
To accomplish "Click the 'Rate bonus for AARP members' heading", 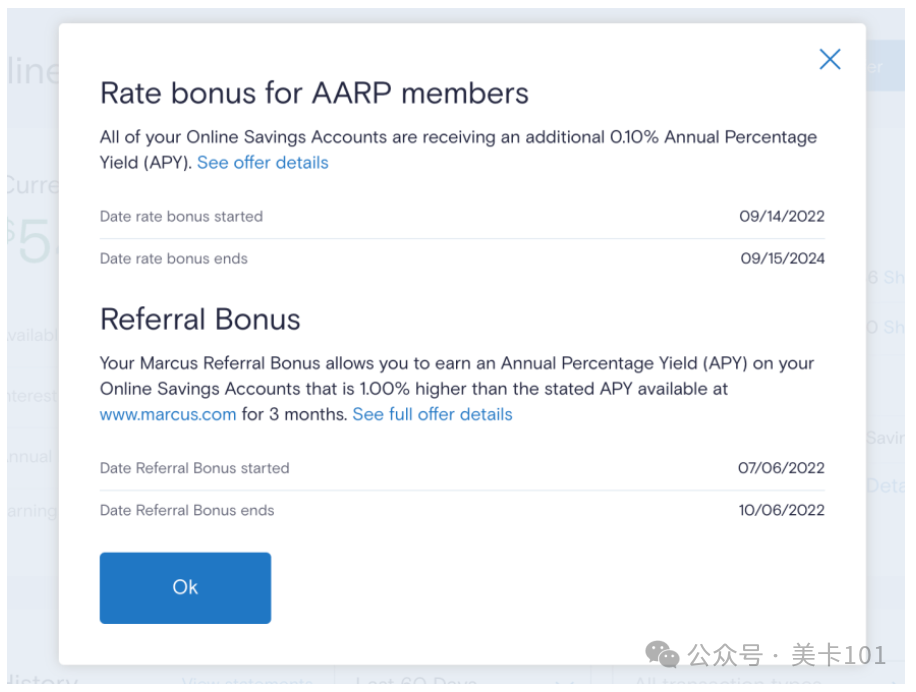I will 314,93.
